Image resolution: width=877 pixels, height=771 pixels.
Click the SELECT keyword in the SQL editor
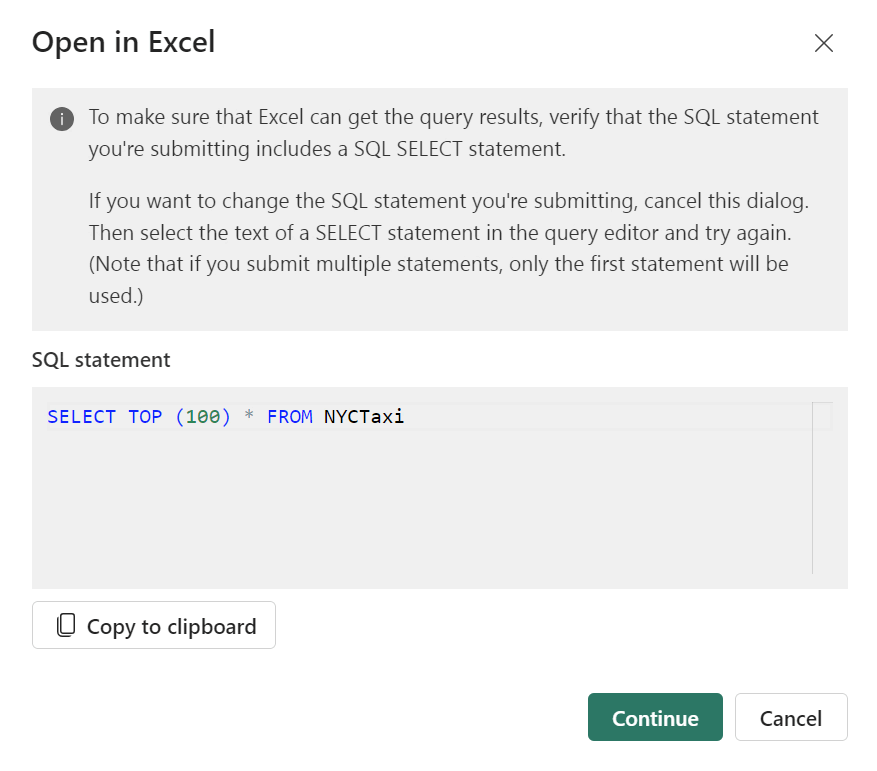tap(81, 417)
